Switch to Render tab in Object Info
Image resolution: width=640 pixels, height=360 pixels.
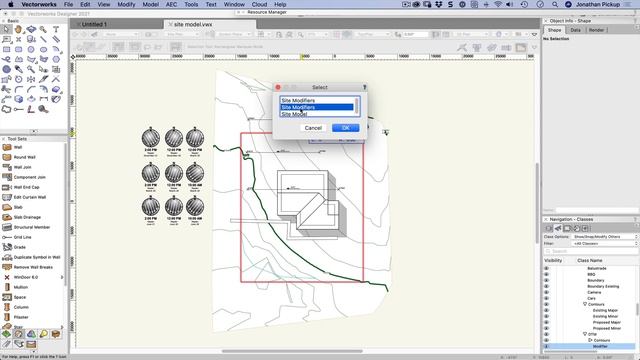(596, 30)
